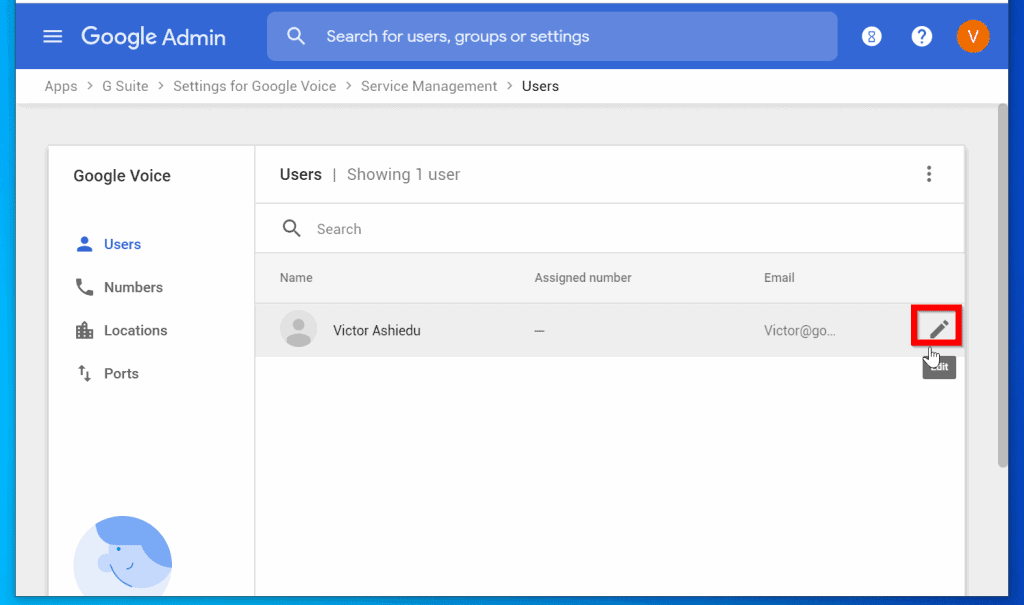Open the navigation hamburger menu
This screenshot has width=1024, height=605.
(52, 36)
